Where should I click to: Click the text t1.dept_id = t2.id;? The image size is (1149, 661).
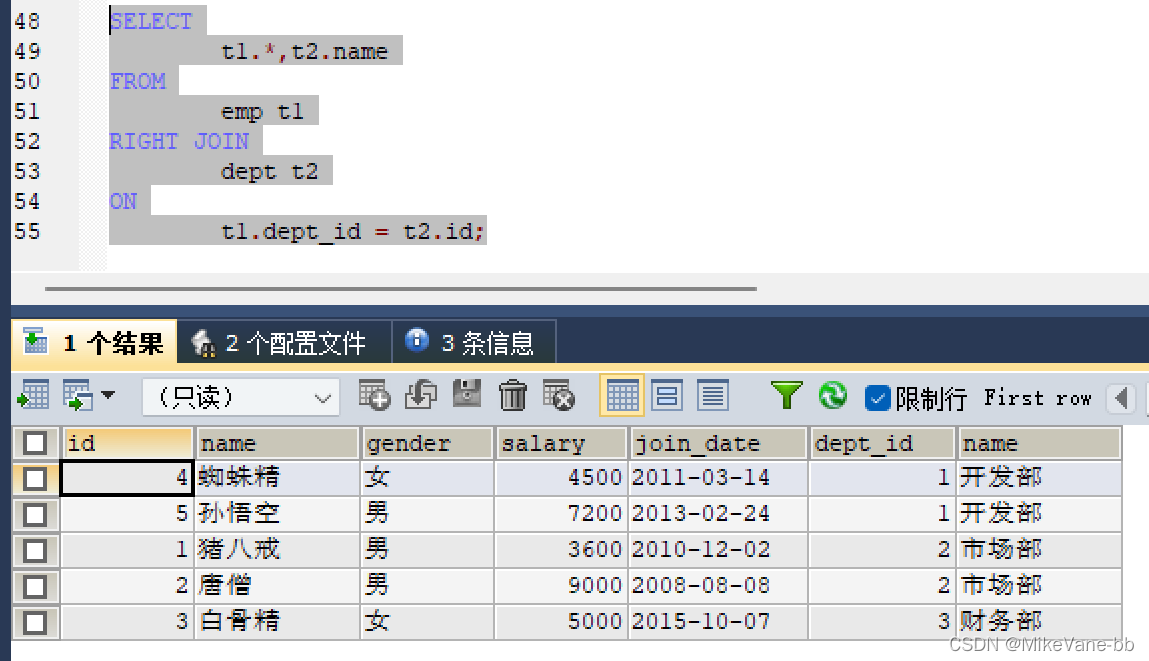352,232
